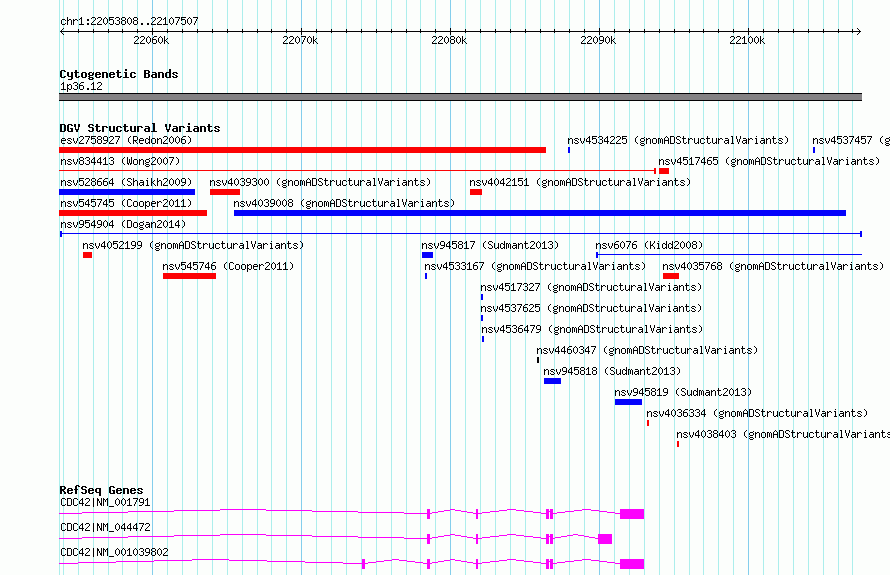Open variant nsv954904 (Dogan2014) label
Screen dimensions: 890x575
[123, 224]
